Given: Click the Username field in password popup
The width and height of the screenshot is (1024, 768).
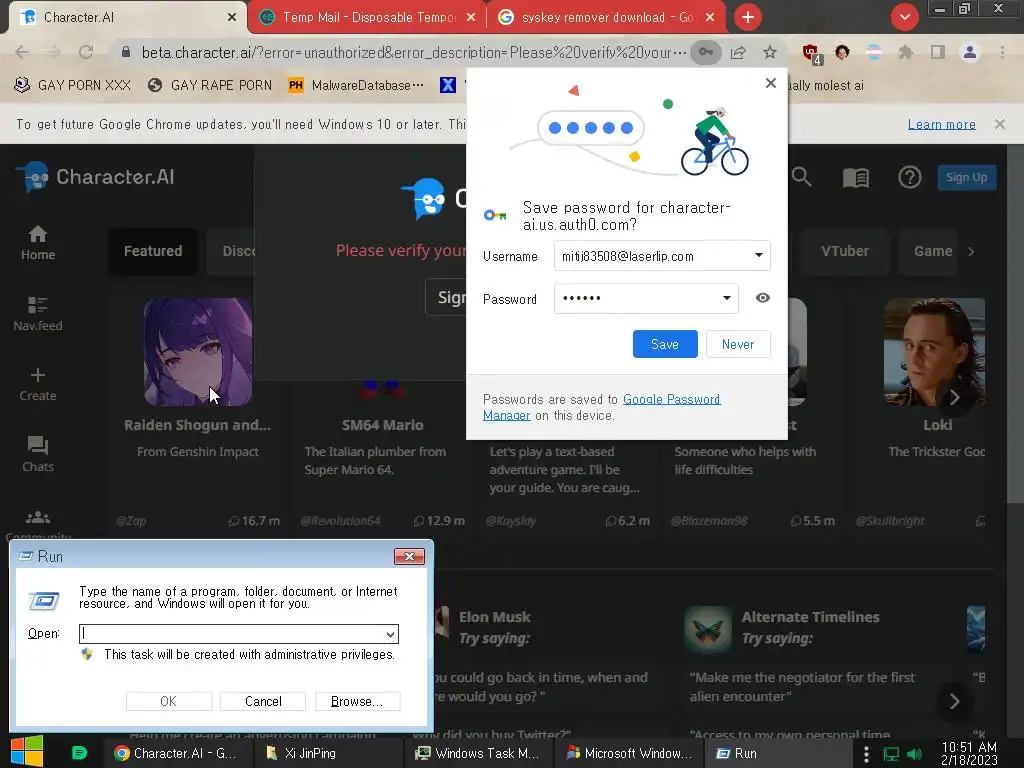Looking at the screenshot, I should click(662, 255).
